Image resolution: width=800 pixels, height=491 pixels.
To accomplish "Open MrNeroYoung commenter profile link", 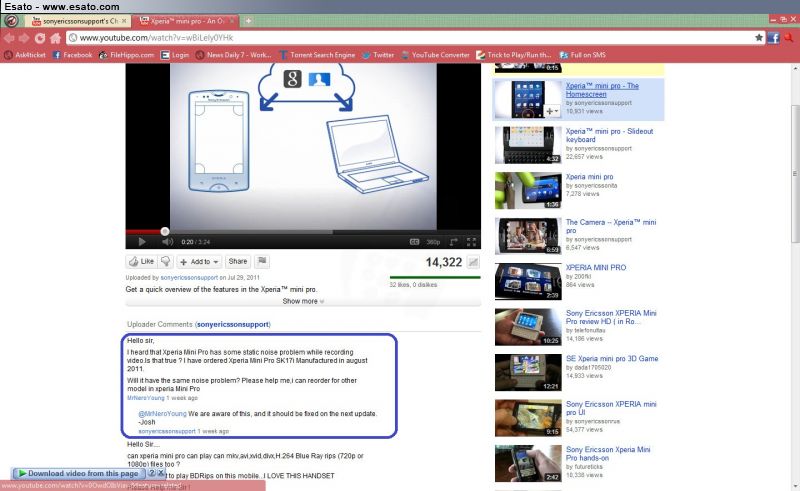I will (146, 398).
